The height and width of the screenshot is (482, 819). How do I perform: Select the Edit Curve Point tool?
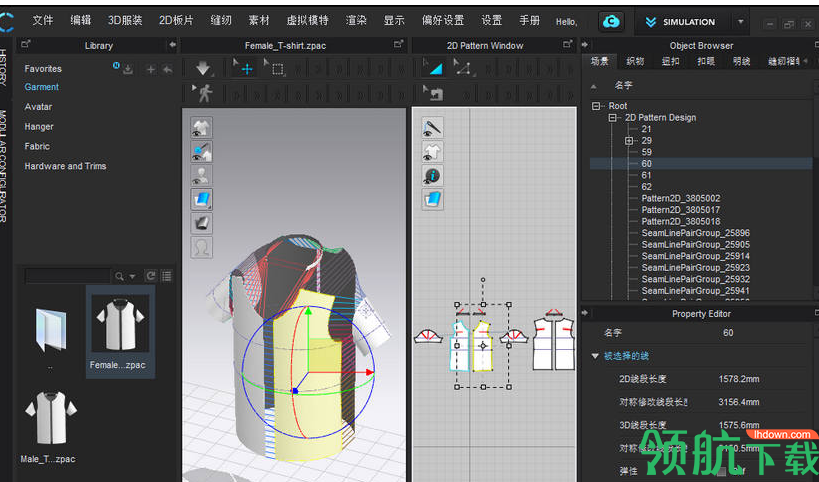point(464,68)
